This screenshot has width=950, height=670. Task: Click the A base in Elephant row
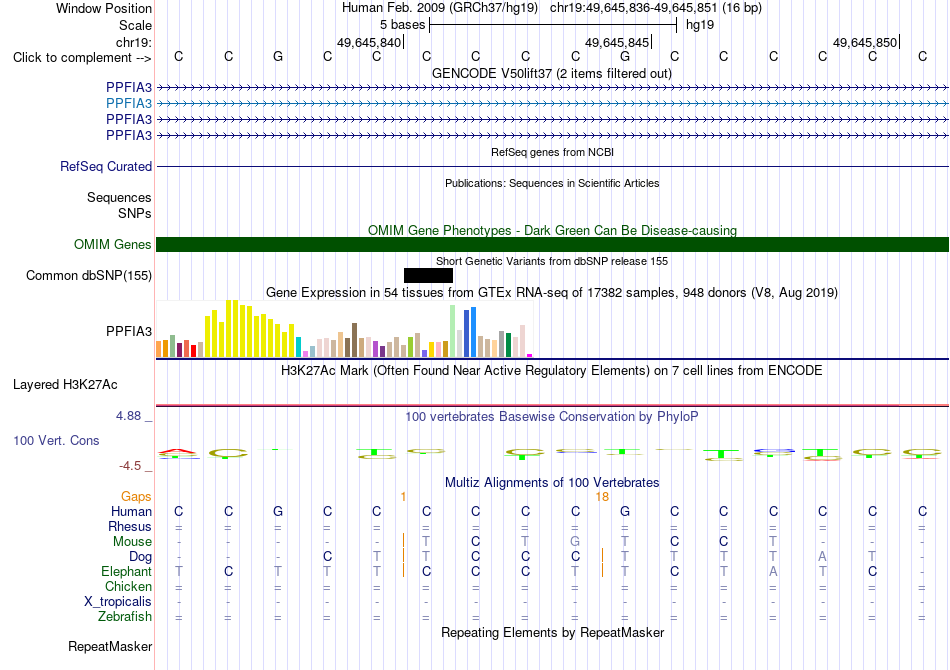[773, 572]
